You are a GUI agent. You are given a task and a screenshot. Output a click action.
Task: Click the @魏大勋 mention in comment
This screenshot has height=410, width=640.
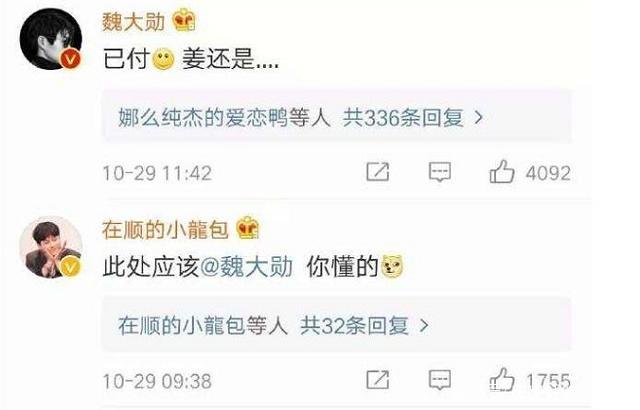click(246, 267)
